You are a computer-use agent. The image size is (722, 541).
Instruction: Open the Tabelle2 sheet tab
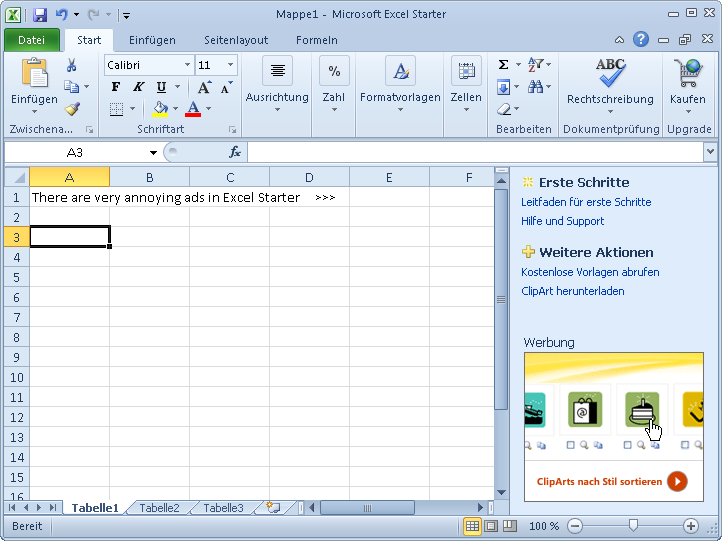pos(159,508)
